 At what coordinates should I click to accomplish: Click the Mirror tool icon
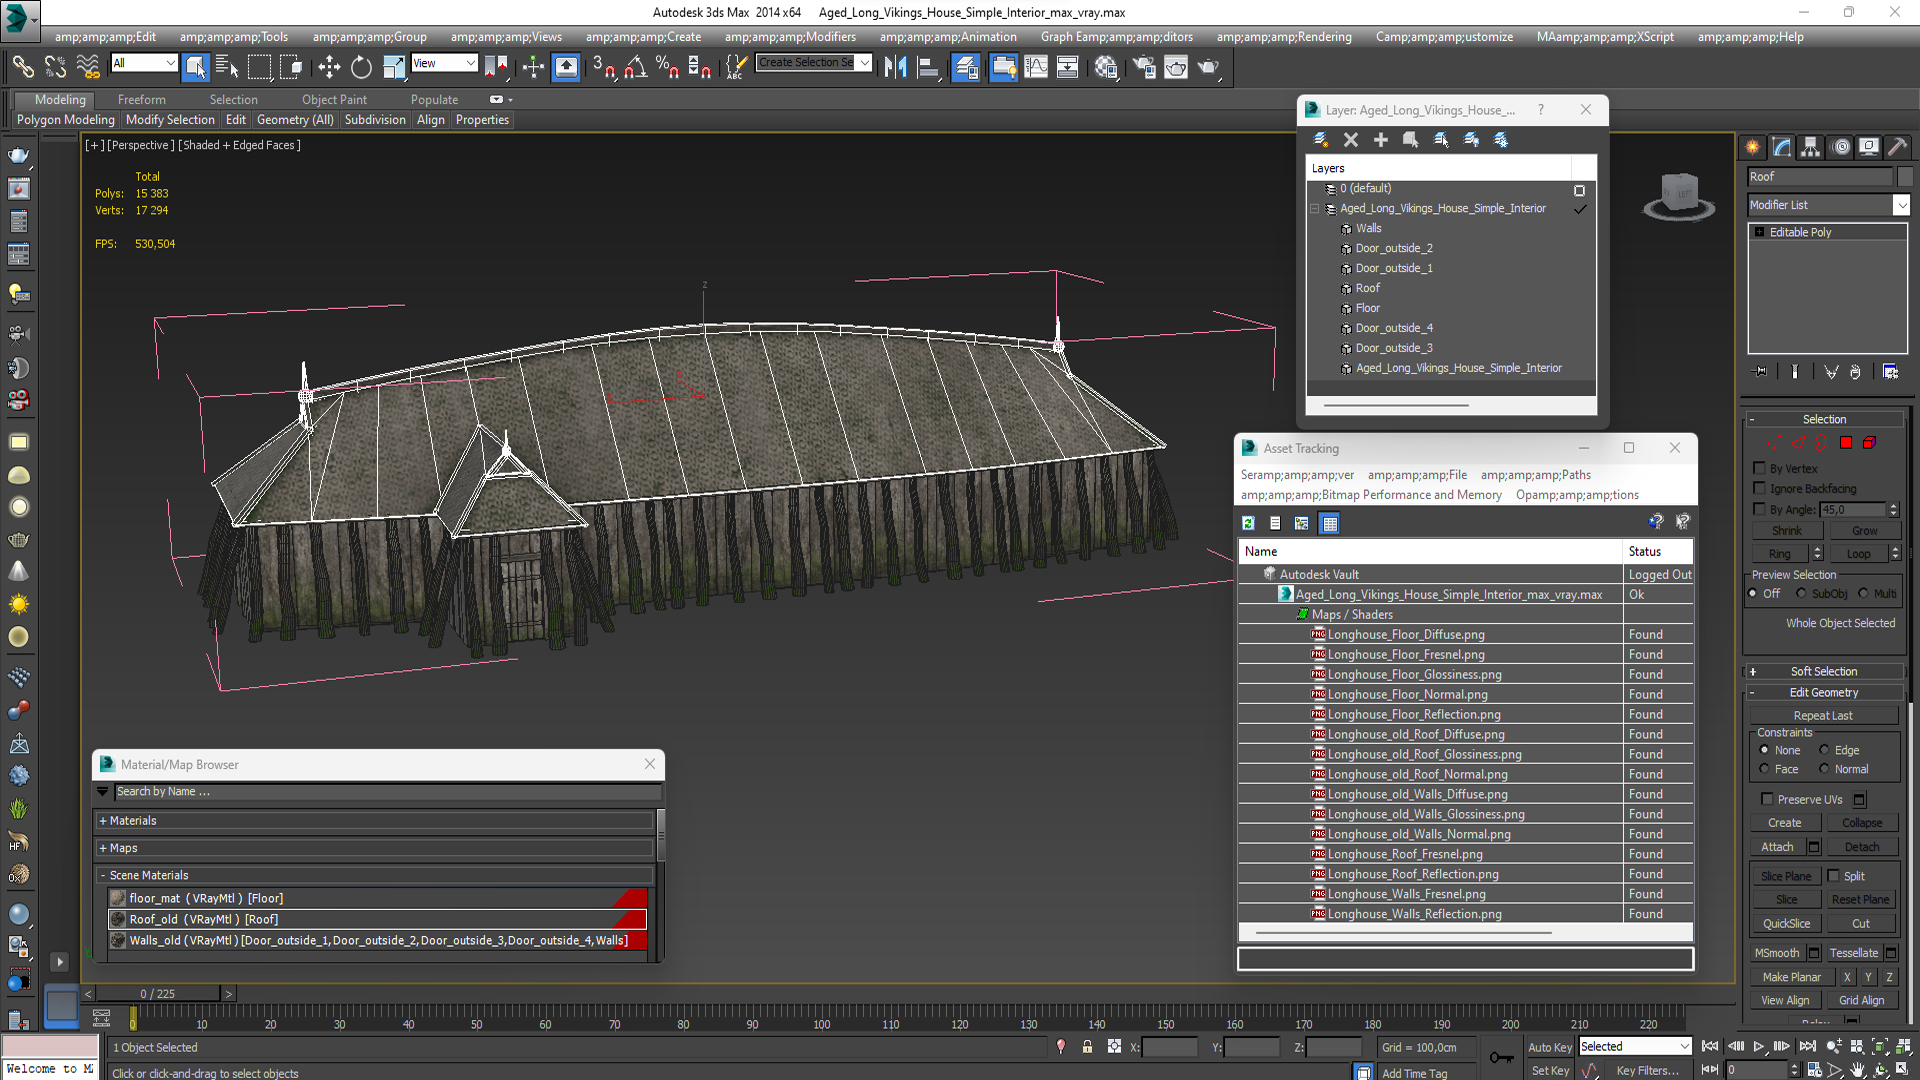click(x=895, y=67)
